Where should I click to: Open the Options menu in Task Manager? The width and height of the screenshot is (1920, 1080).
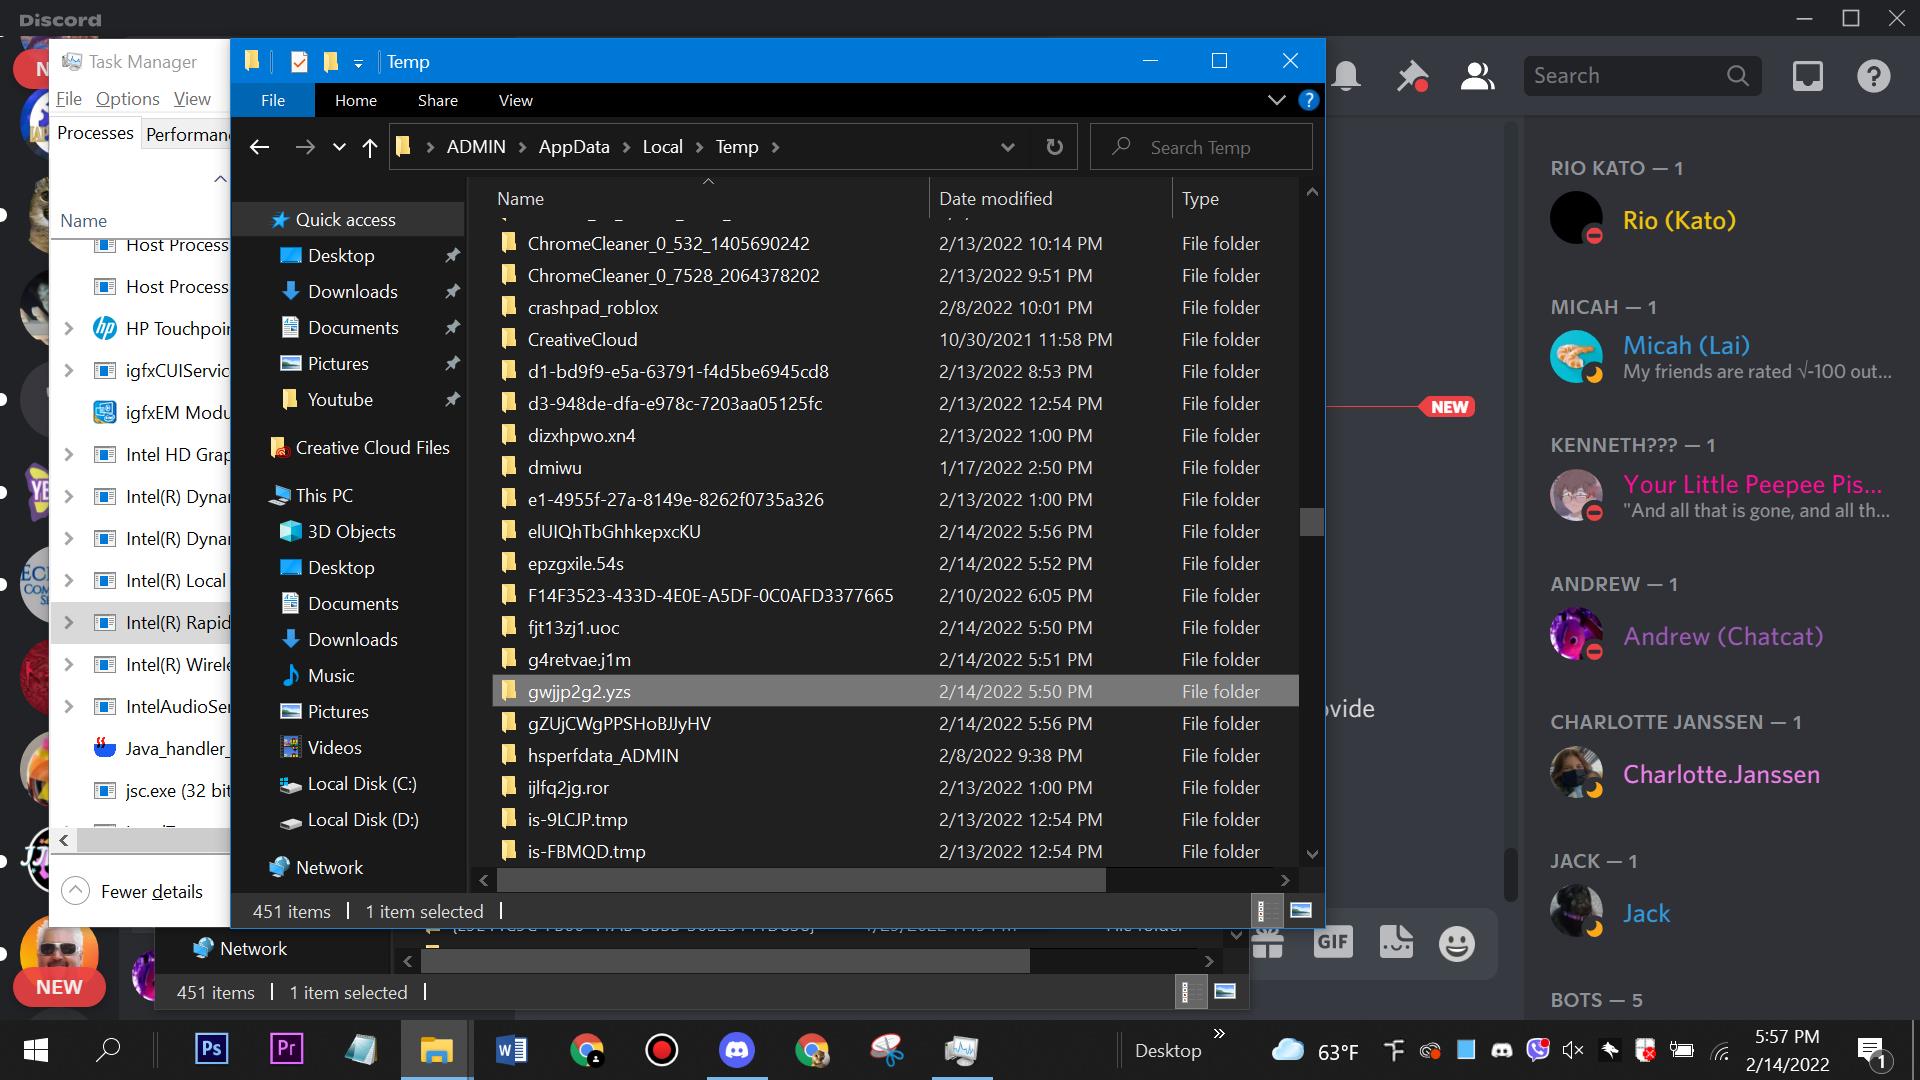tap(127, 98)
